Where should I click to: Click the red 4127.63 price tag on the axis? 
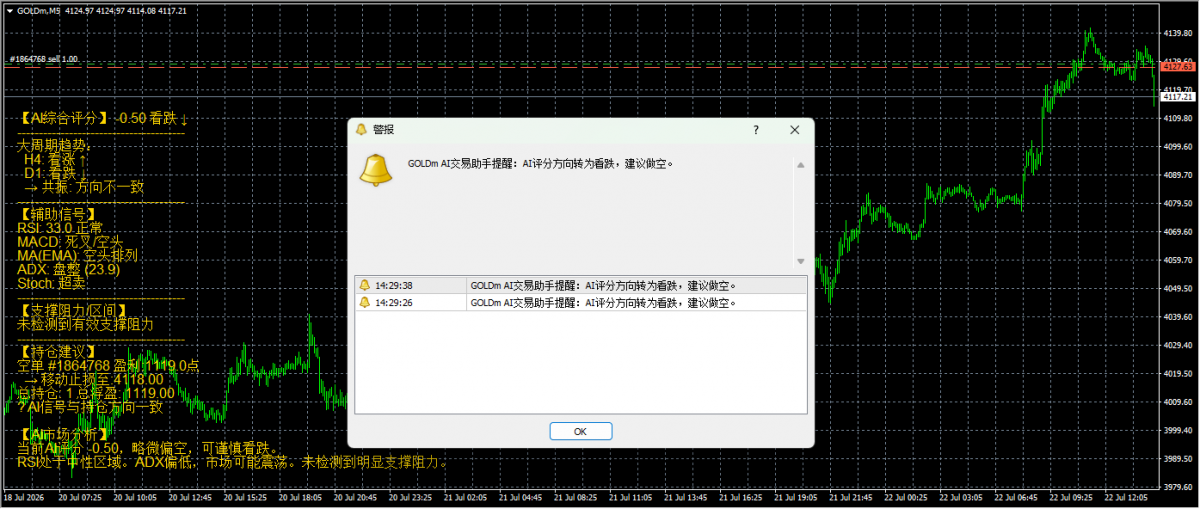click(x=1179, y=67)
